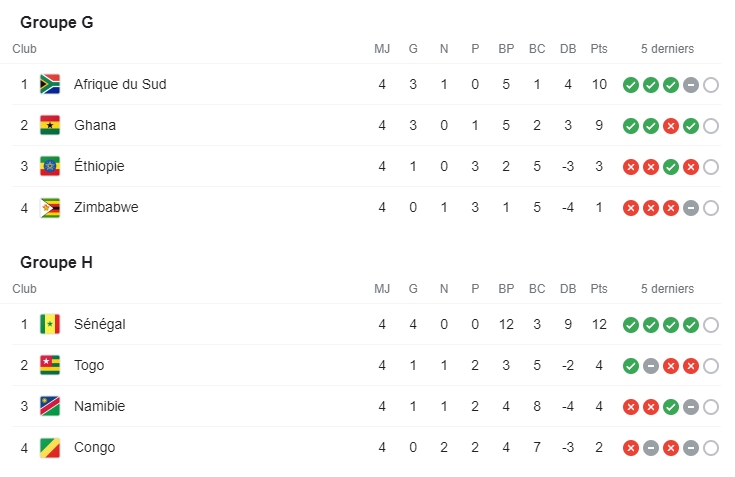This screenshot has width=735, height=477.
Task: Click the Groupe G heading
Action: [57, 22]
